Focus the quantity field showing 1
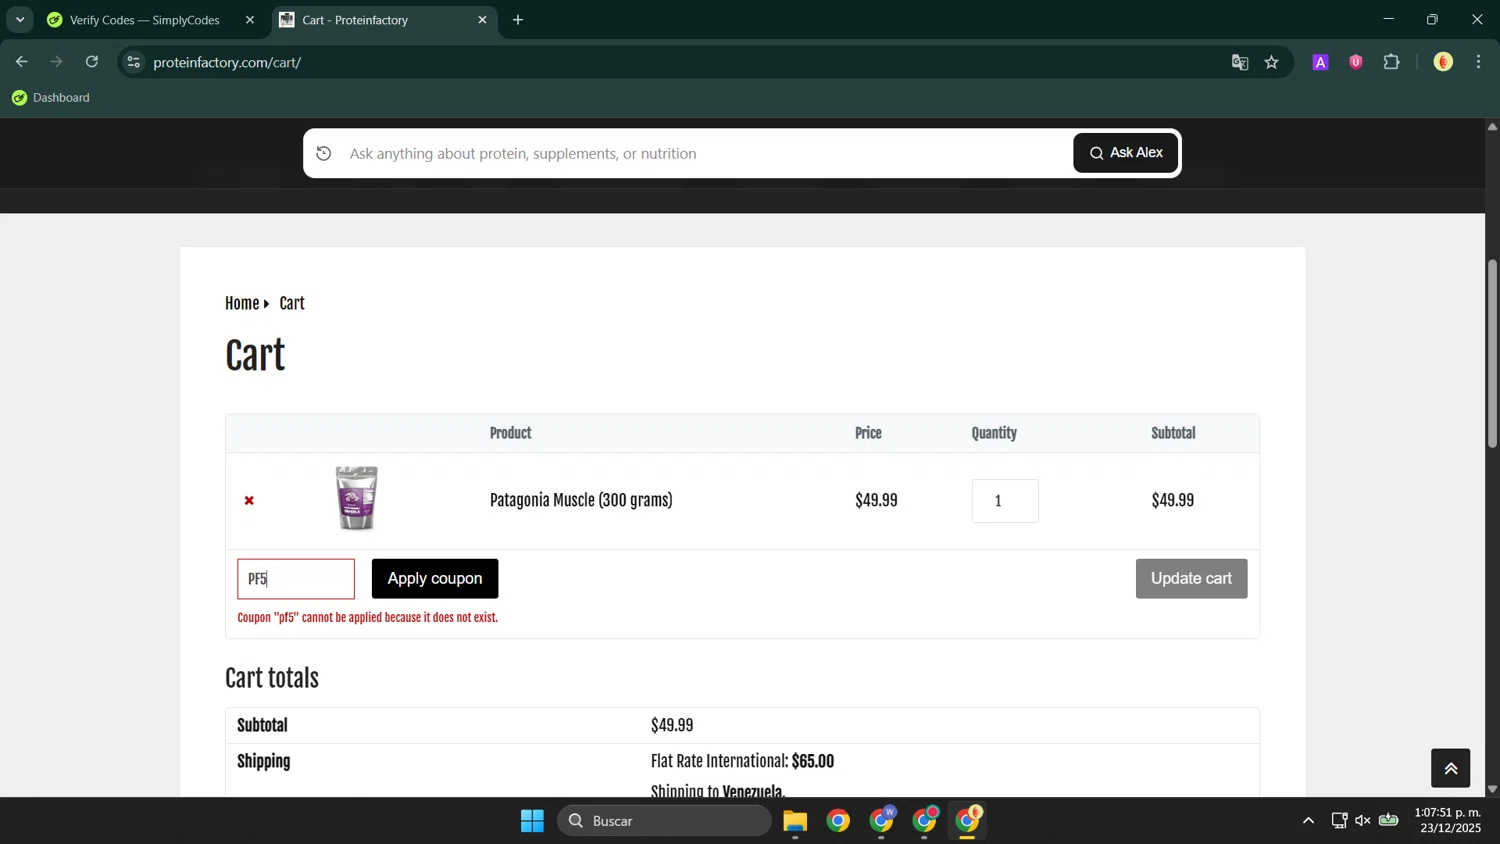Image resolution: width=1500 pixels, height=844 pixels. click(x=1005, y=501)
